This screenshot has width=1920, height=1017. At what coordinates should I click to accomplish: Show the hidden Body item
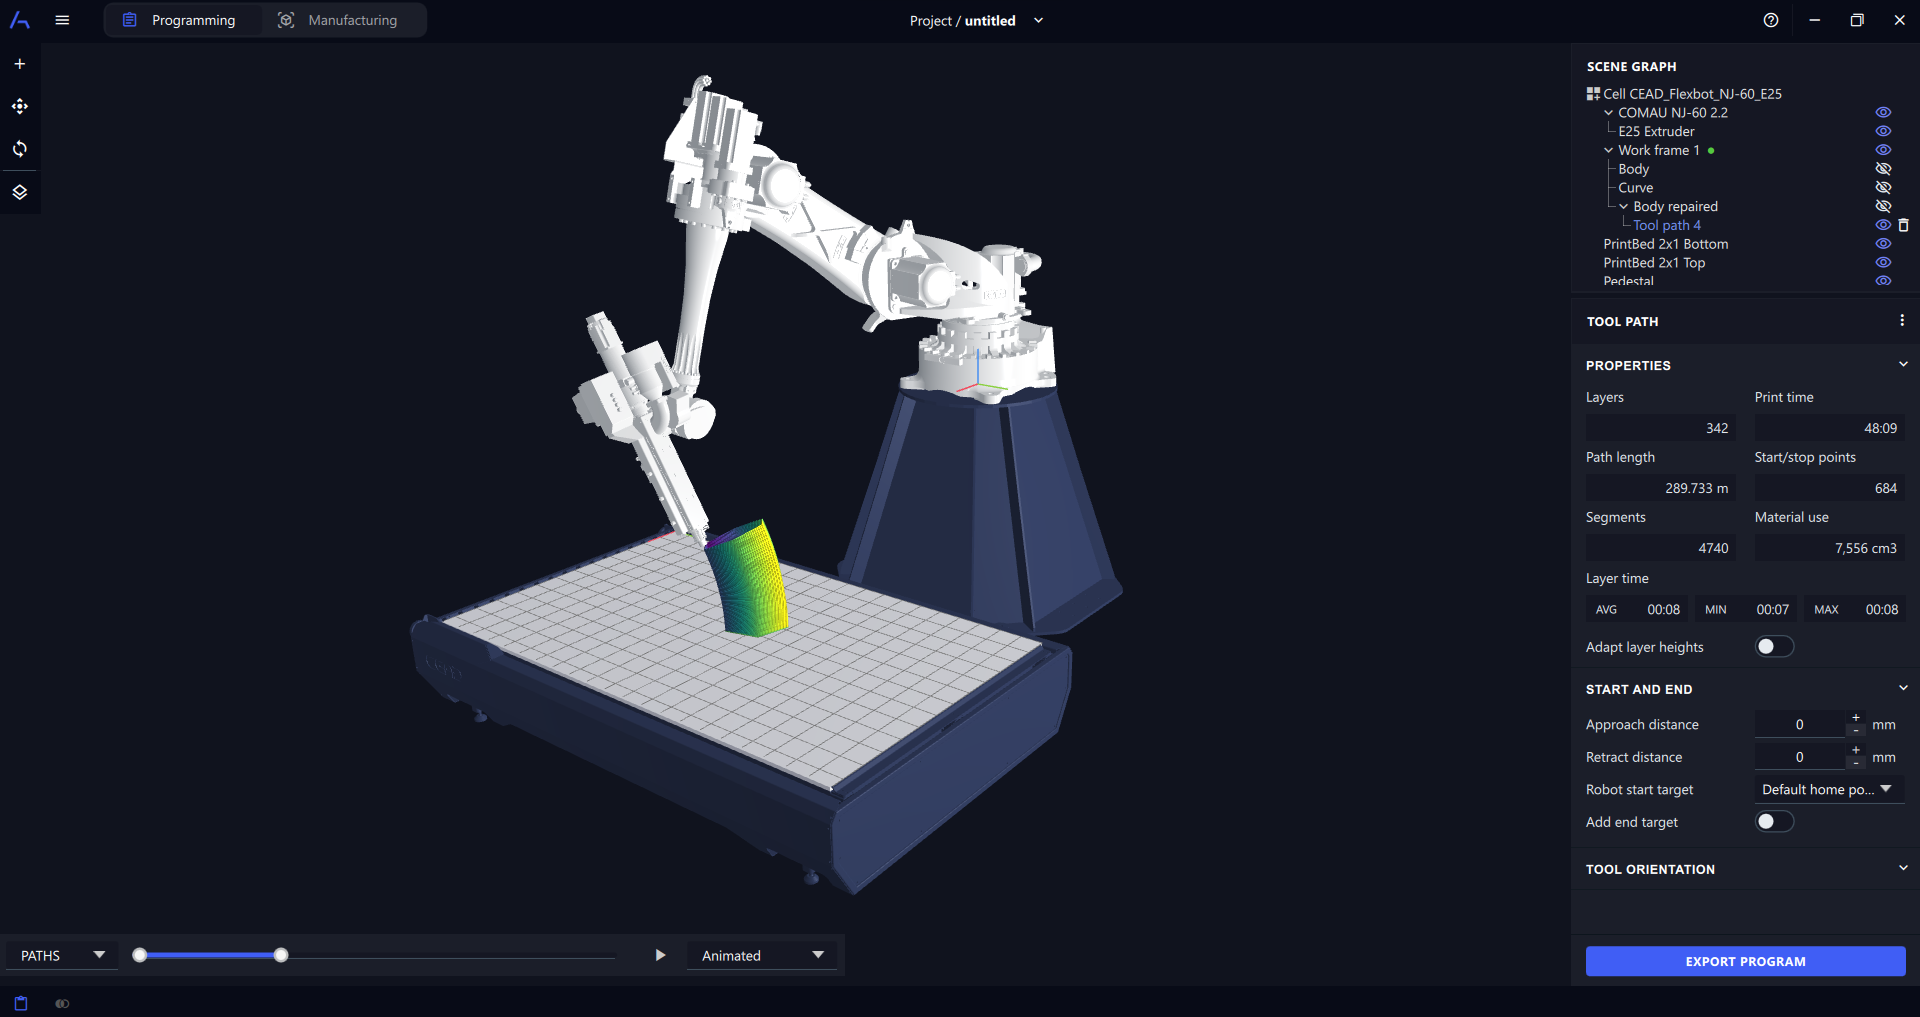pyautogui.click(x=1883, y=169)
